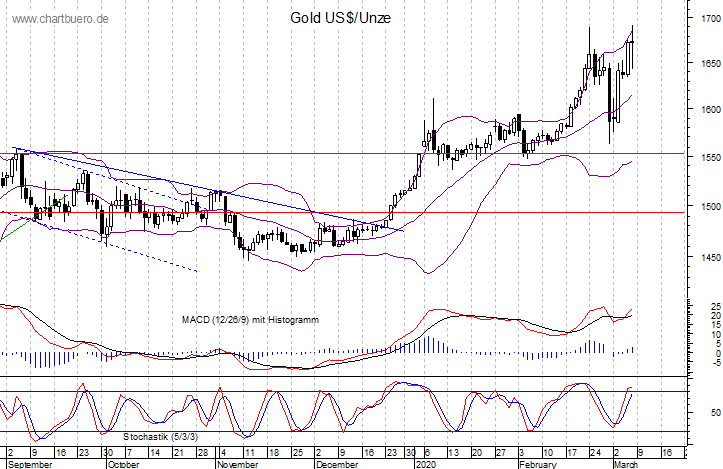Select the February month label on timeline

point(538,463)
